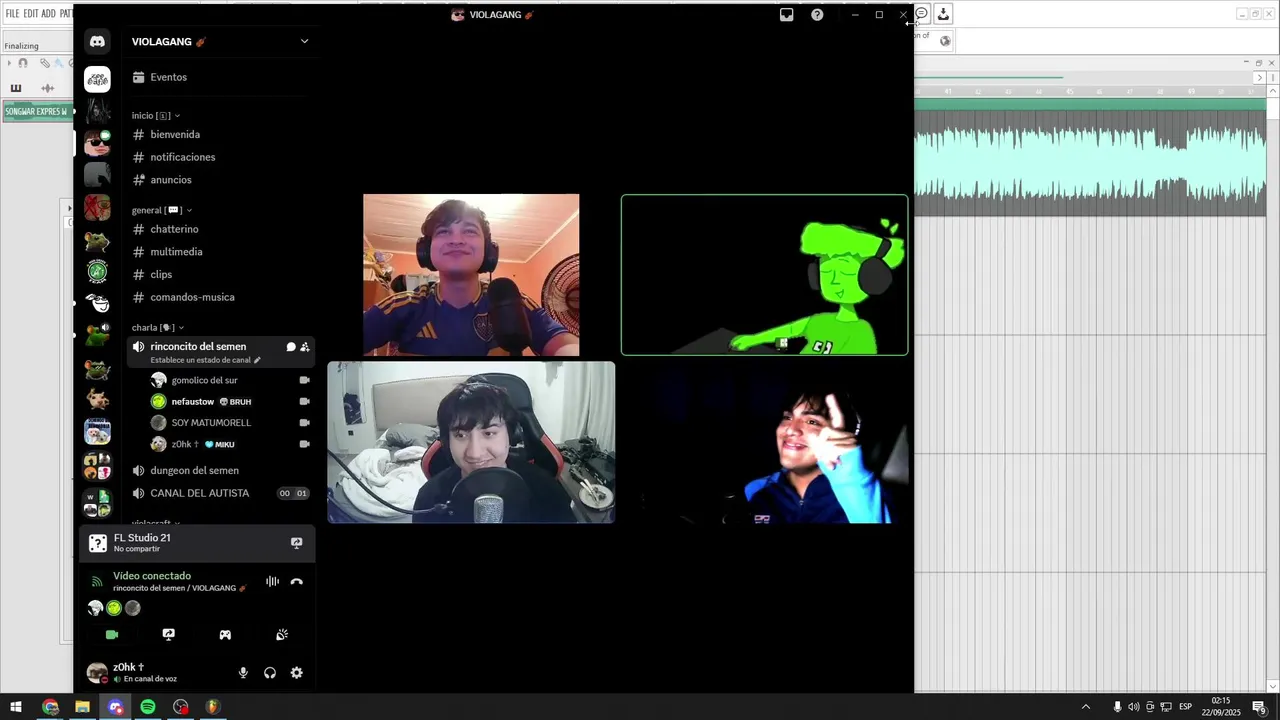Open Chrome from the Windows taskbar

pos(50,707)
